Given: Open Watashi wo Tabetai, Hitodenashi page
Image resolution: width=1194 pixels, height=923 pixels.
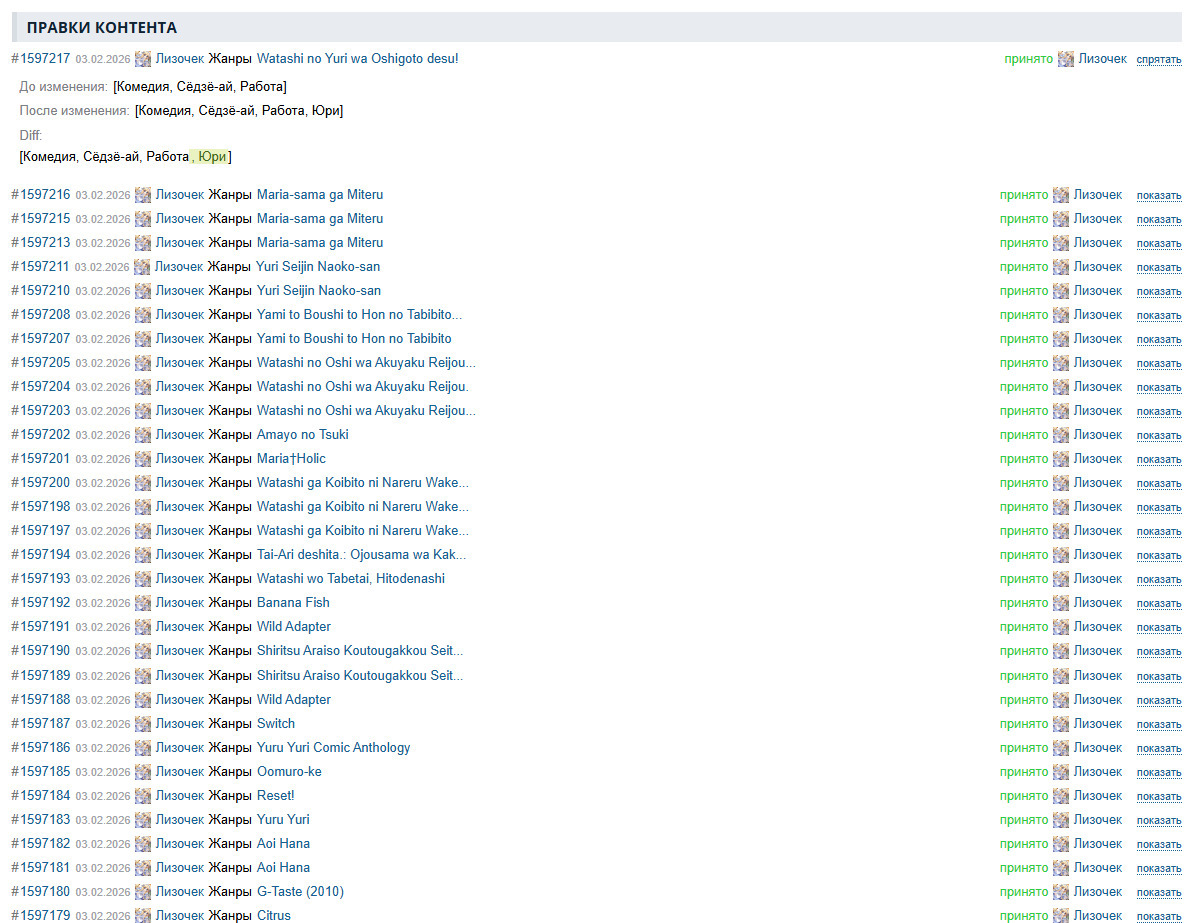Looking at the screenshot, I should 350,579.
